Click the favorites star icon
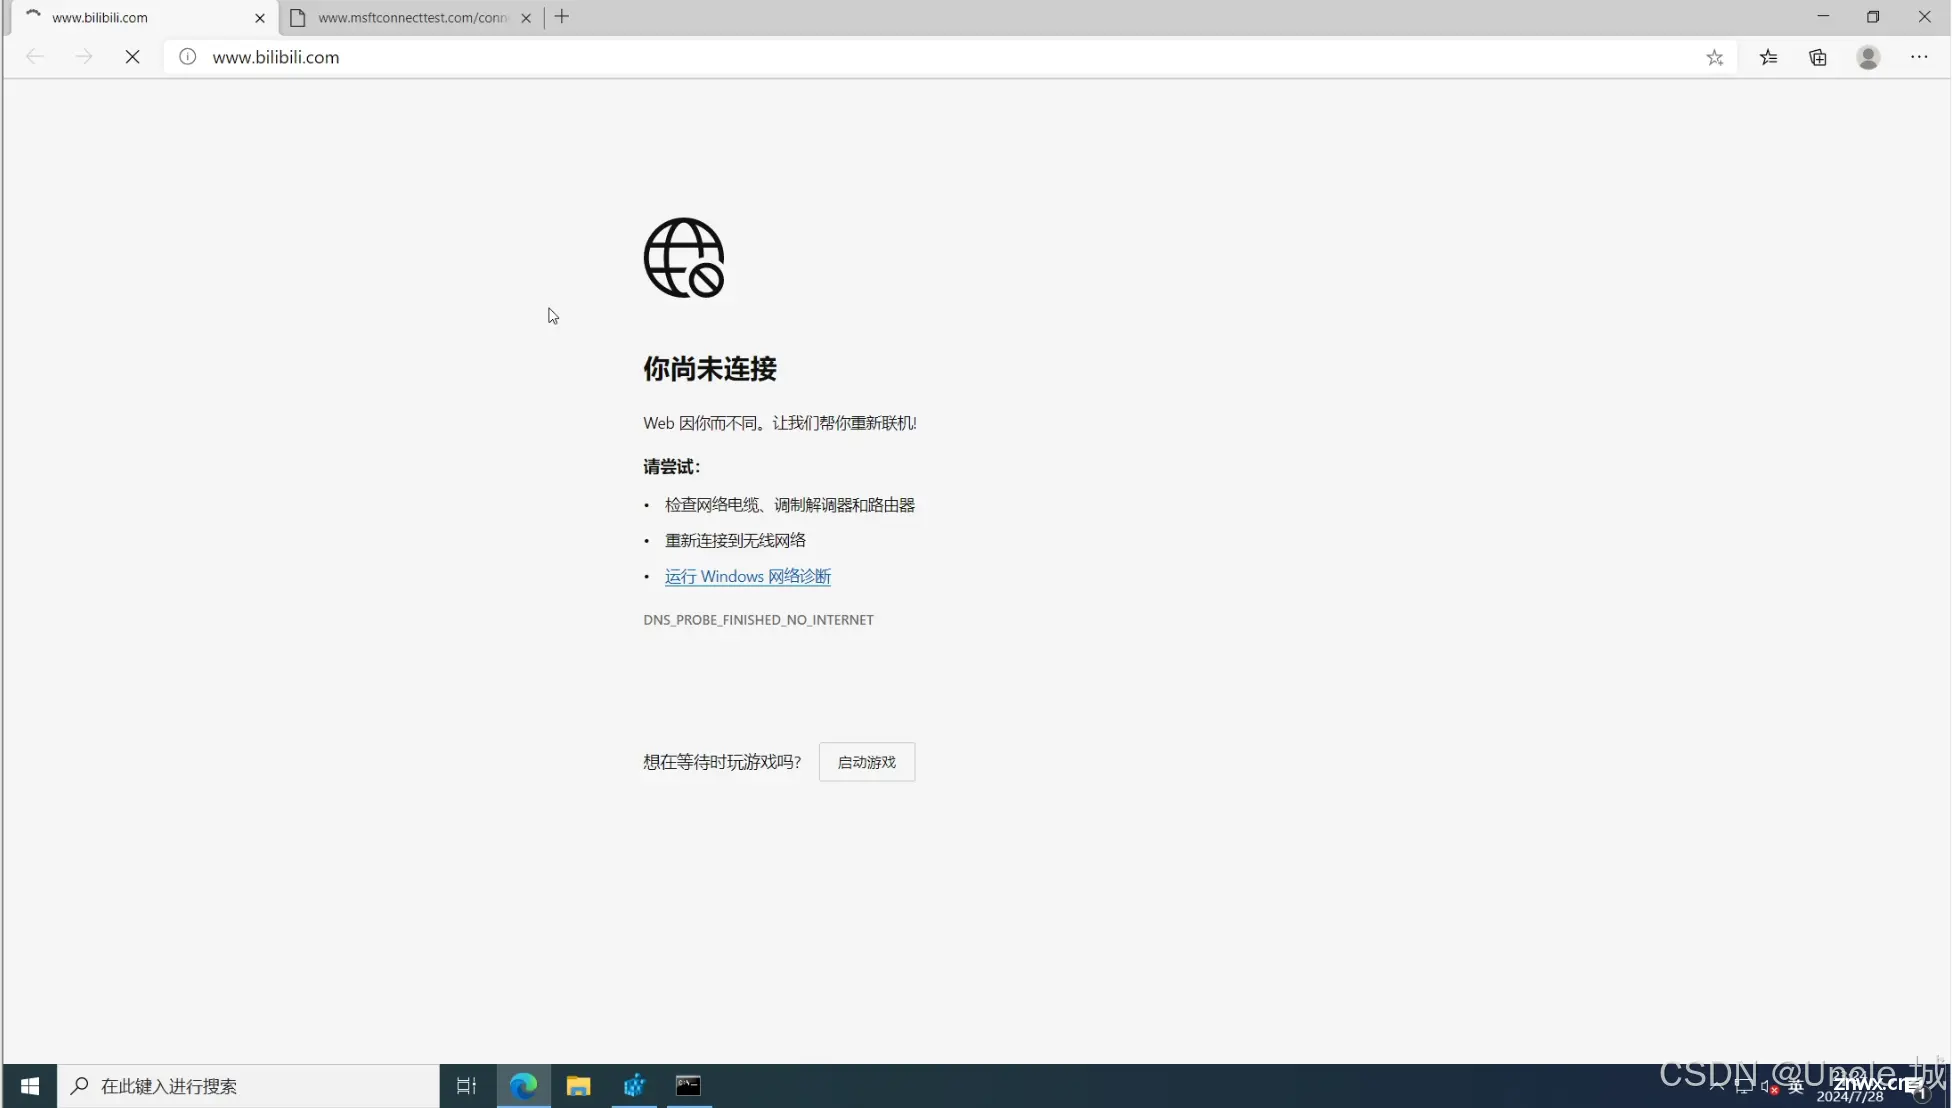1952x1108 pixels. 1715,56
